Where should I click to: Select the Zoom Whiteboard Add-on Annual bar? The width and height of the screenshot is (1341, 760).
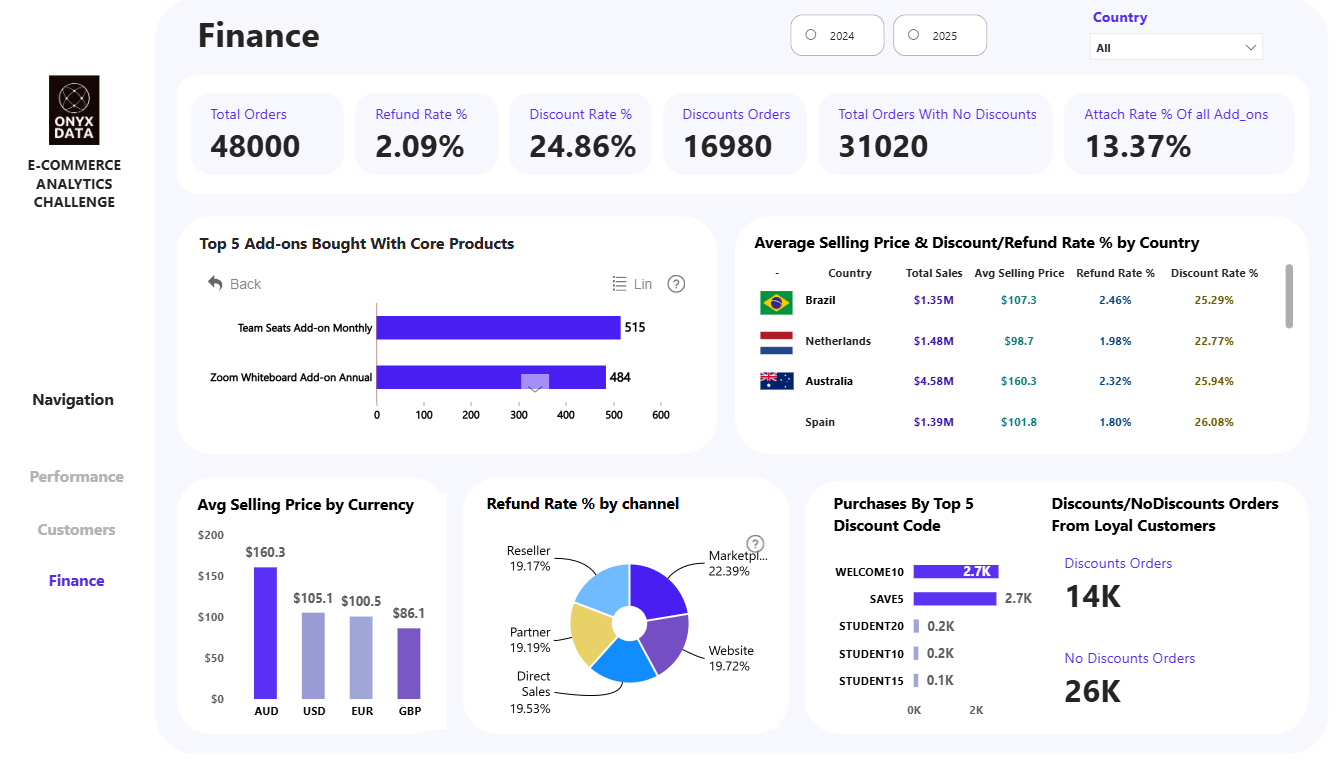[491, 377]
